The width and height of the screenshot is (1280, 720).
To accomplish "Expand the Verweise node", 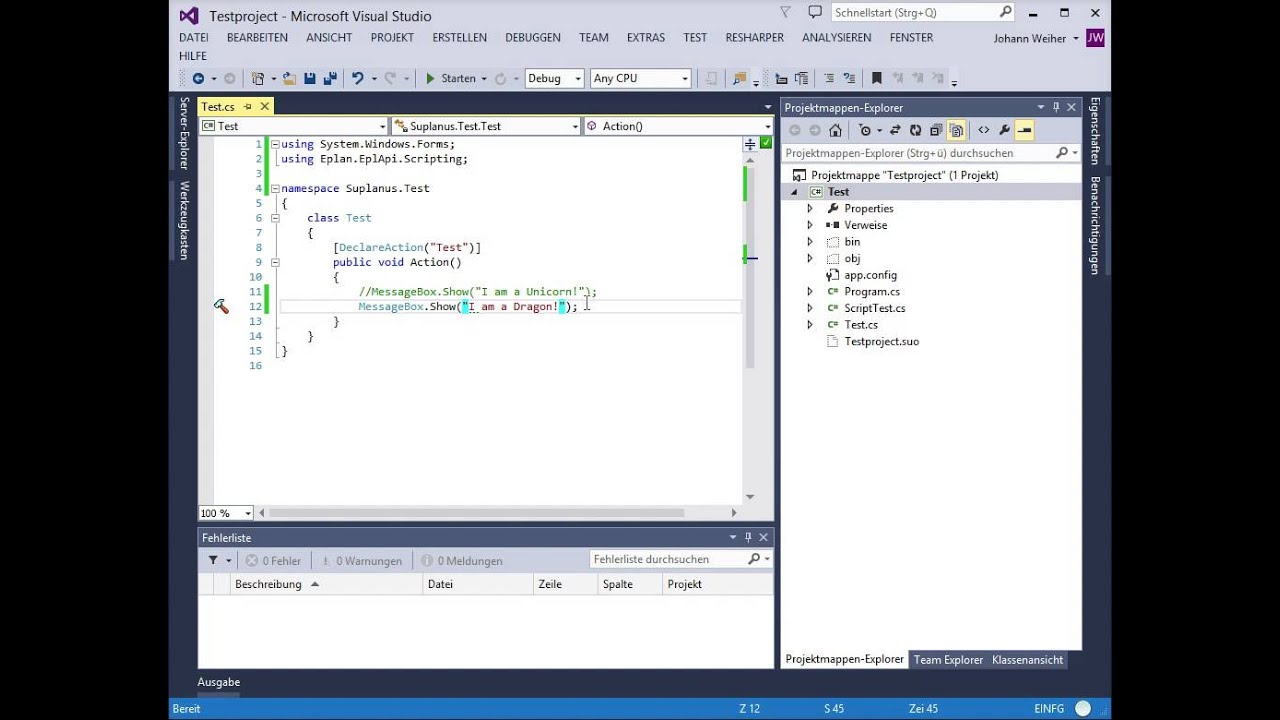I will pos(810,225).
